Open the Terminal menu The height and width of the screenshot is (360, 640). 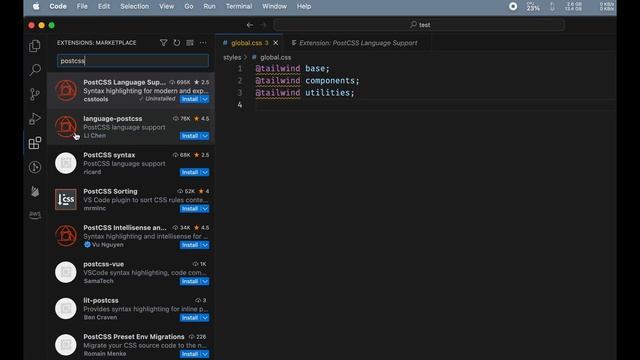coord(239,6)
